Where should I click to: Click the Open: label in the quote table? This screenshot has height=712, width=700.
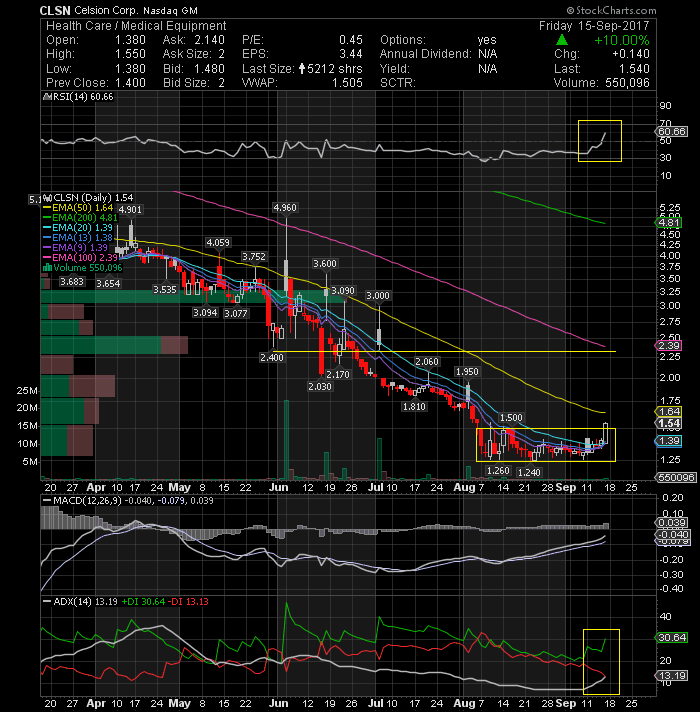pos(62,40)
